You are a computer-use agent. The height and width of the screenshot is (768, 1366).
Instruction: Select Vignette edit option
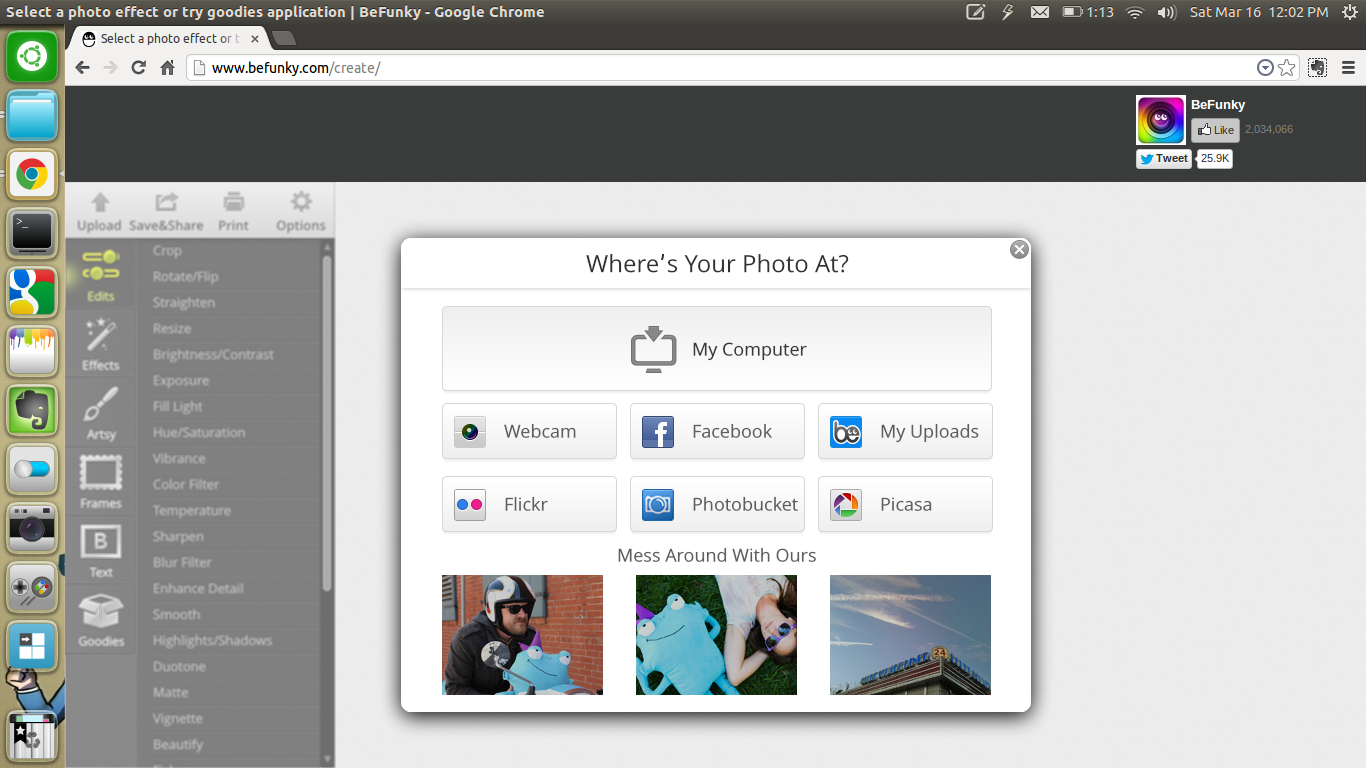click(177, 718)
